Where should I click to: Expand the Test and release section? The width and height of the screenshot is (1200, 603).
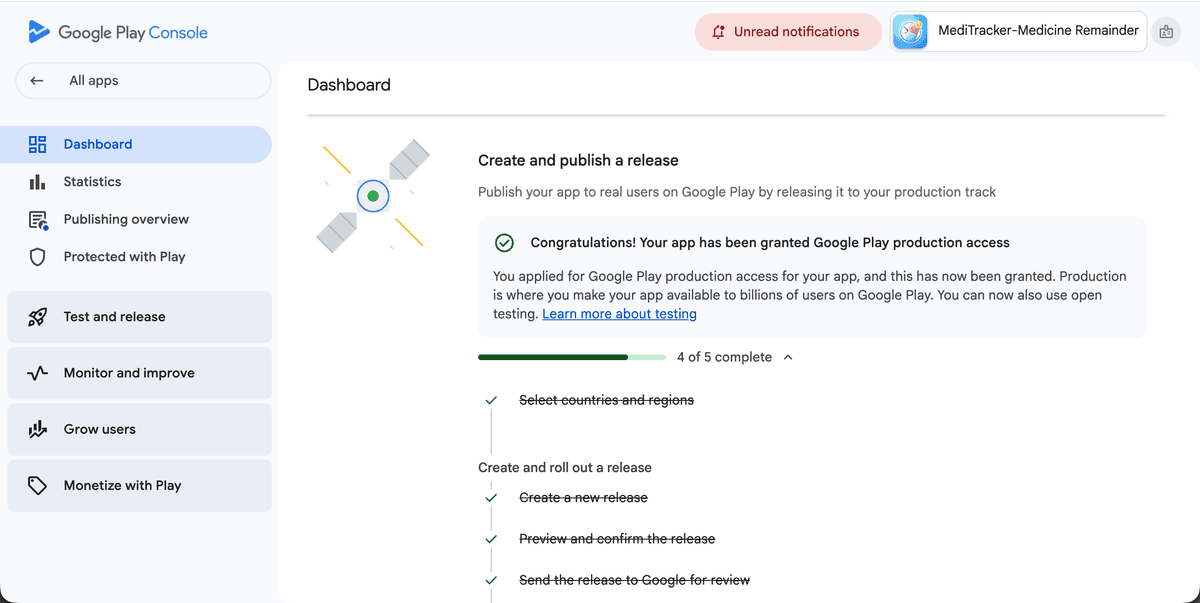tap(140, 317)
